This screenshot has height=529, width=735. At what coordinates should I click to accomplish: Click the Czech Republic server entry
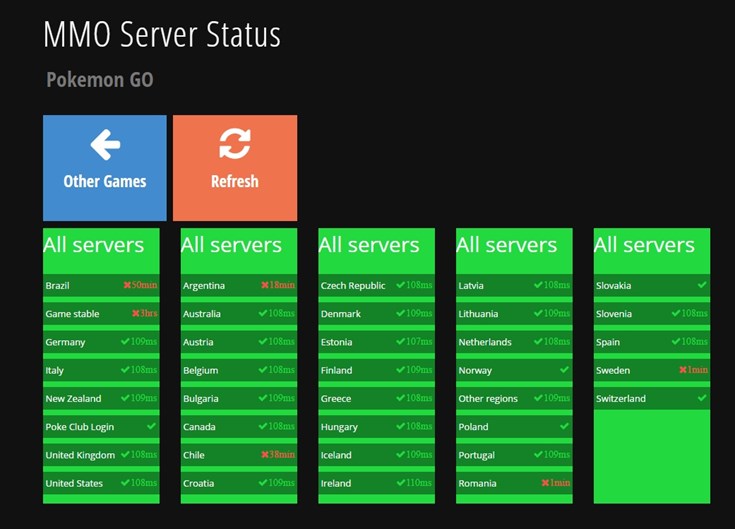376,285
